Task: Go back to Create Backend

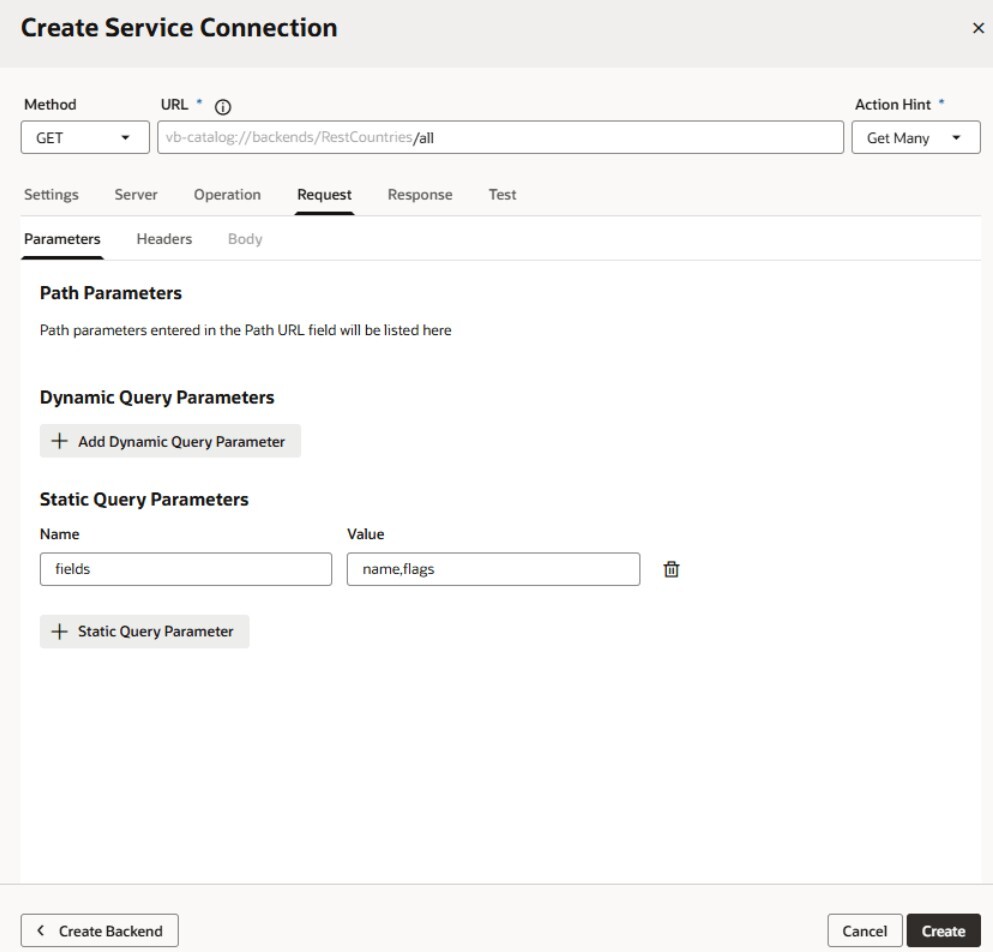Action: 99,930
